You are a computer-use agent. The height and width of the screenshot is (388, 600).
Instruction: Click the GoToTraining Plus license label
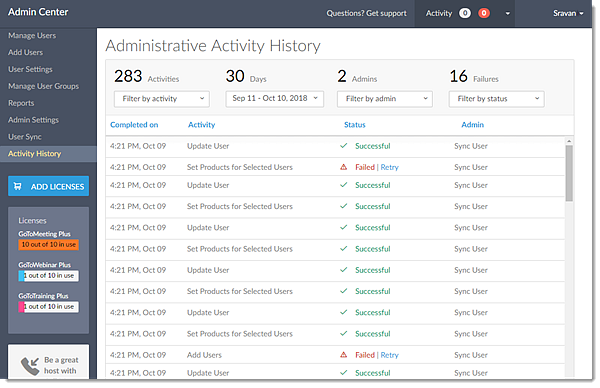point(43,296)
